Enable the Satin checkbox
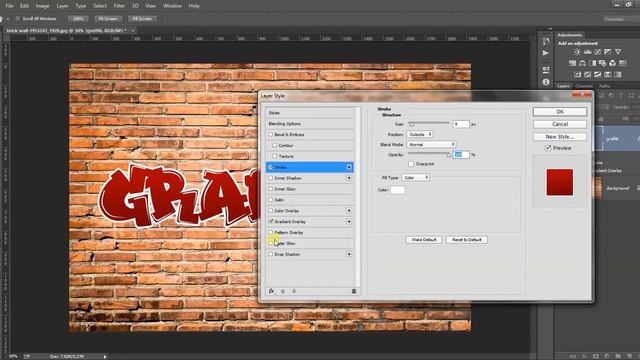 270,200
